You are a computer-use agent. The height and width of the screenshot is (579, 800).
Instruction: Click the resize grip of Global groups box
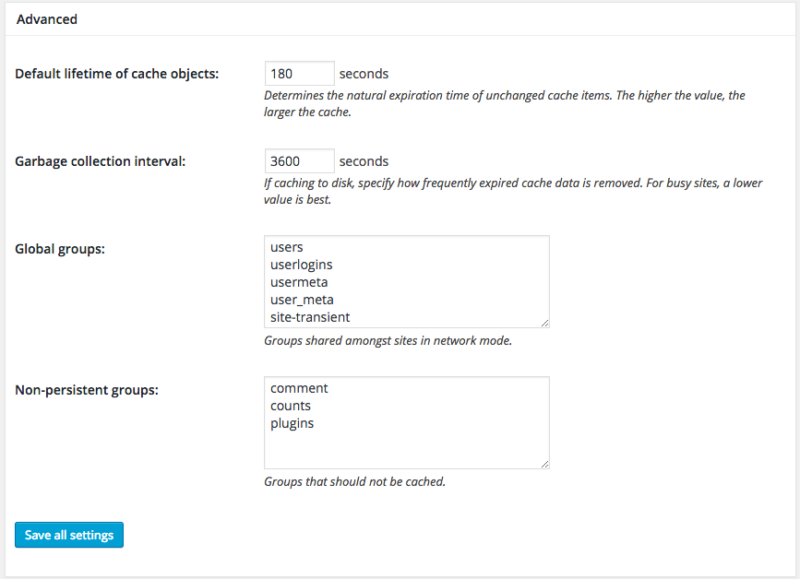pos(544,322)
